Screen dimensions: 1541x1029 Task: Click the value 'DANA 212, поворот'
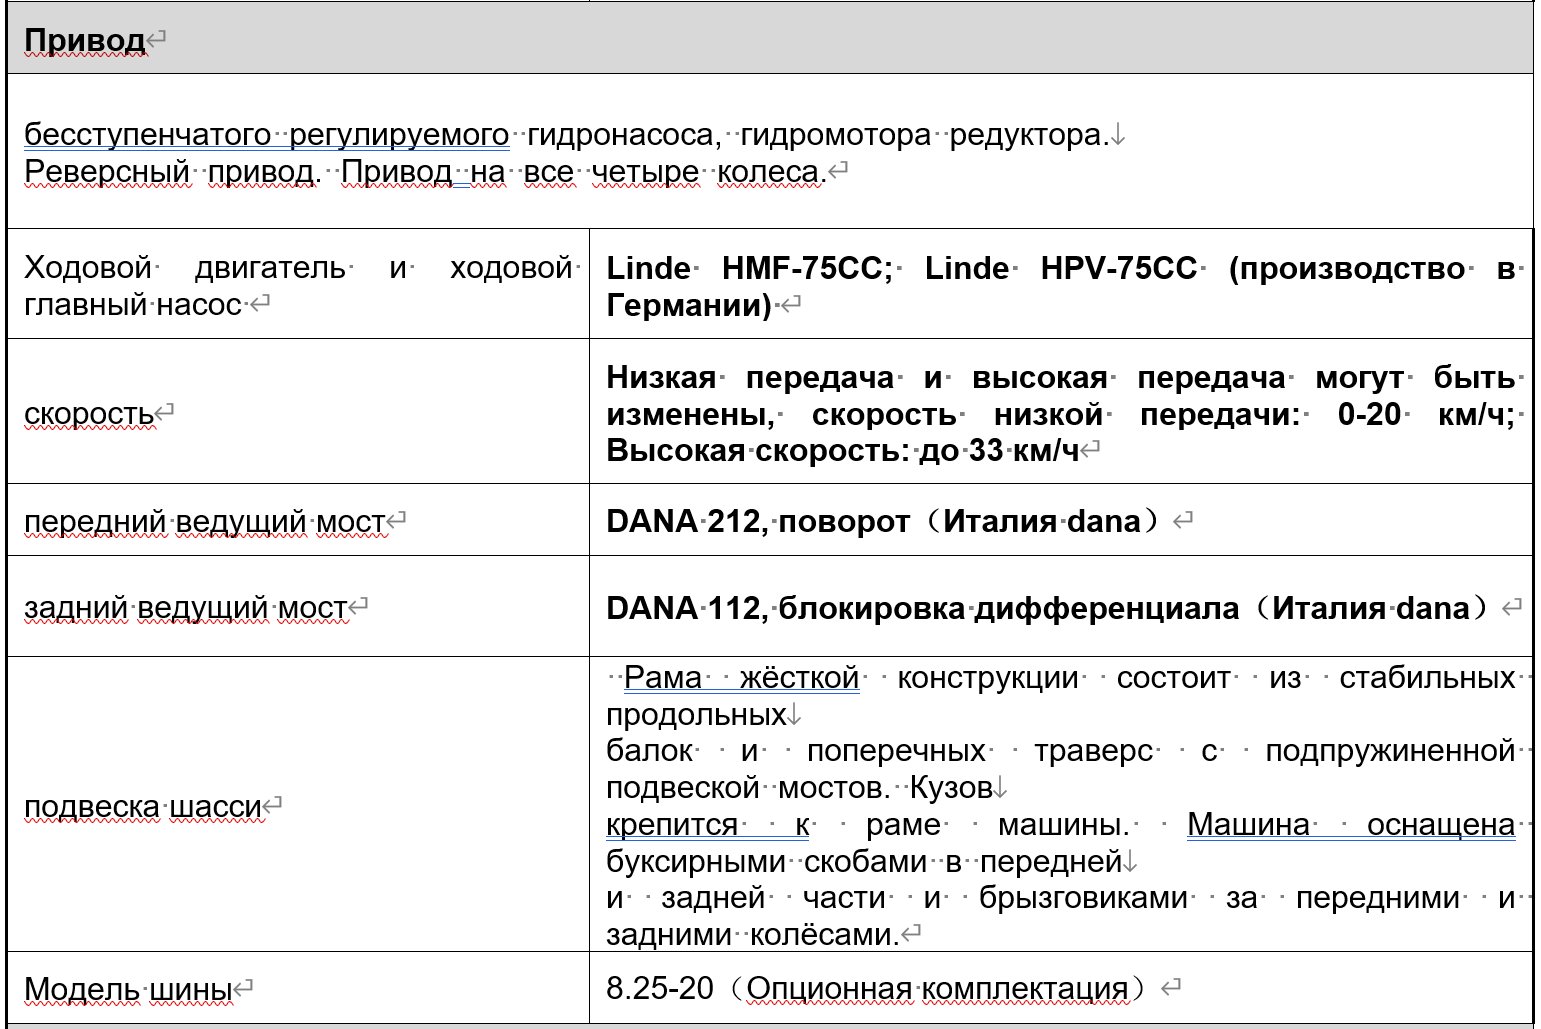(758, 521)
